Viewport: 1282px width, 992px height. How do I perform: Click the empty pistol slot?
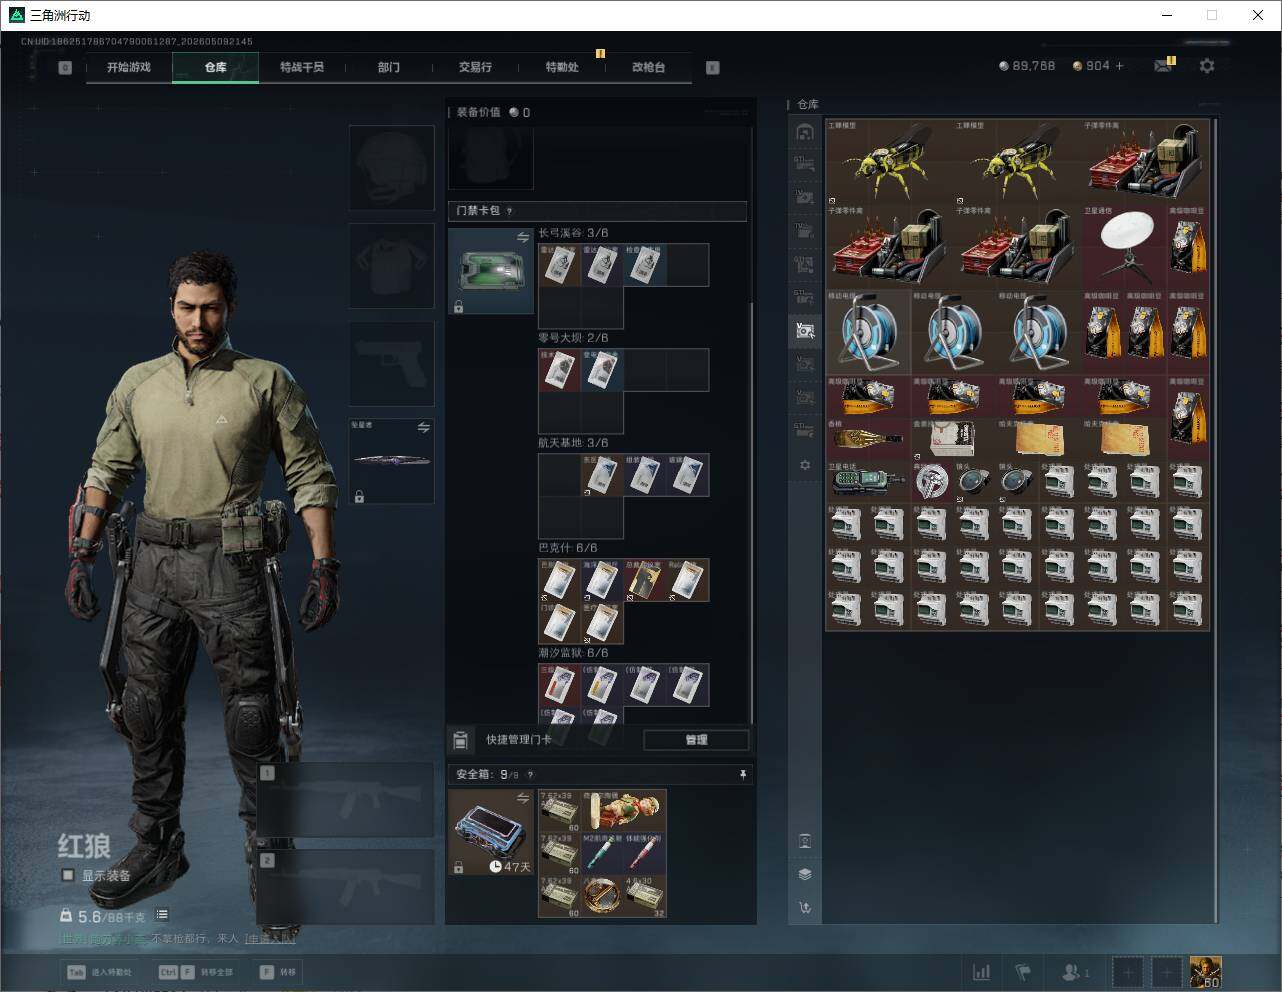[x=391, y=363]
